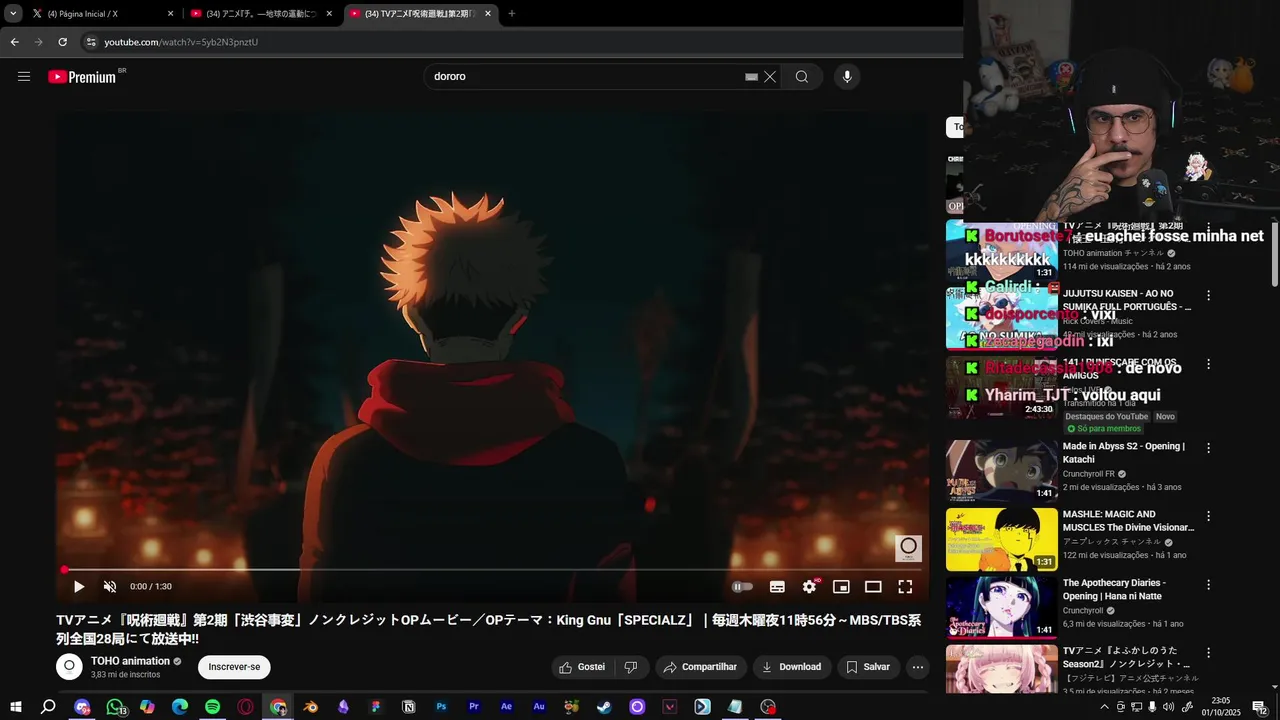This screenshot has height=720, width=1280.
Task: Open menu for Made in Abyss S2 video
Action: 1209,448
